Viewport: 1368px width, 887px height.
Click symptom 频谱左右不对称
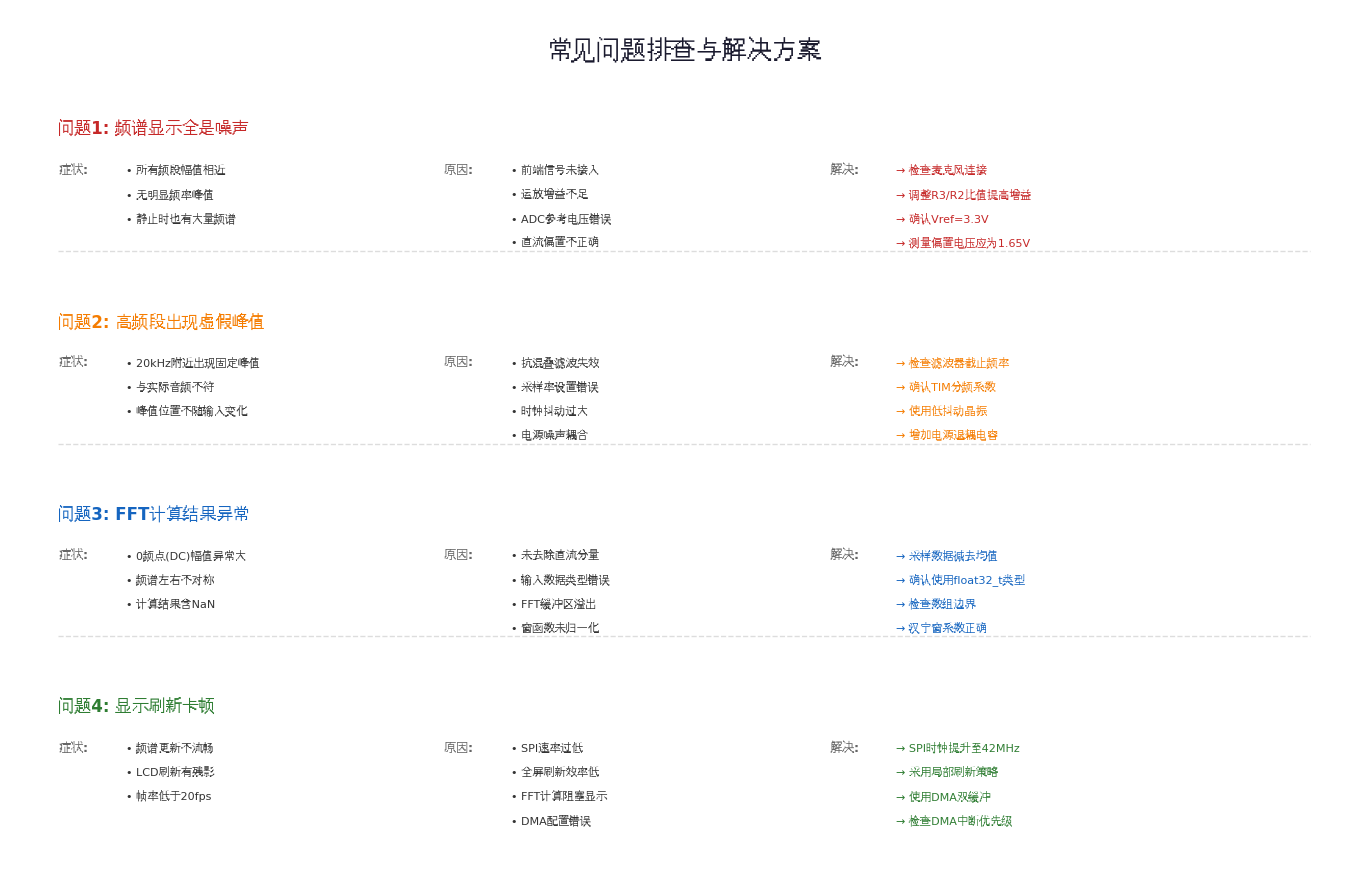click(x=175, y=580)
